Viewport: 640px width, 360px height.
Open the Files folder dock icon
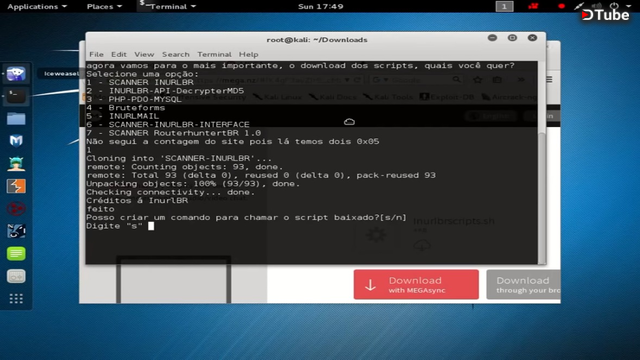coord(16,119)
